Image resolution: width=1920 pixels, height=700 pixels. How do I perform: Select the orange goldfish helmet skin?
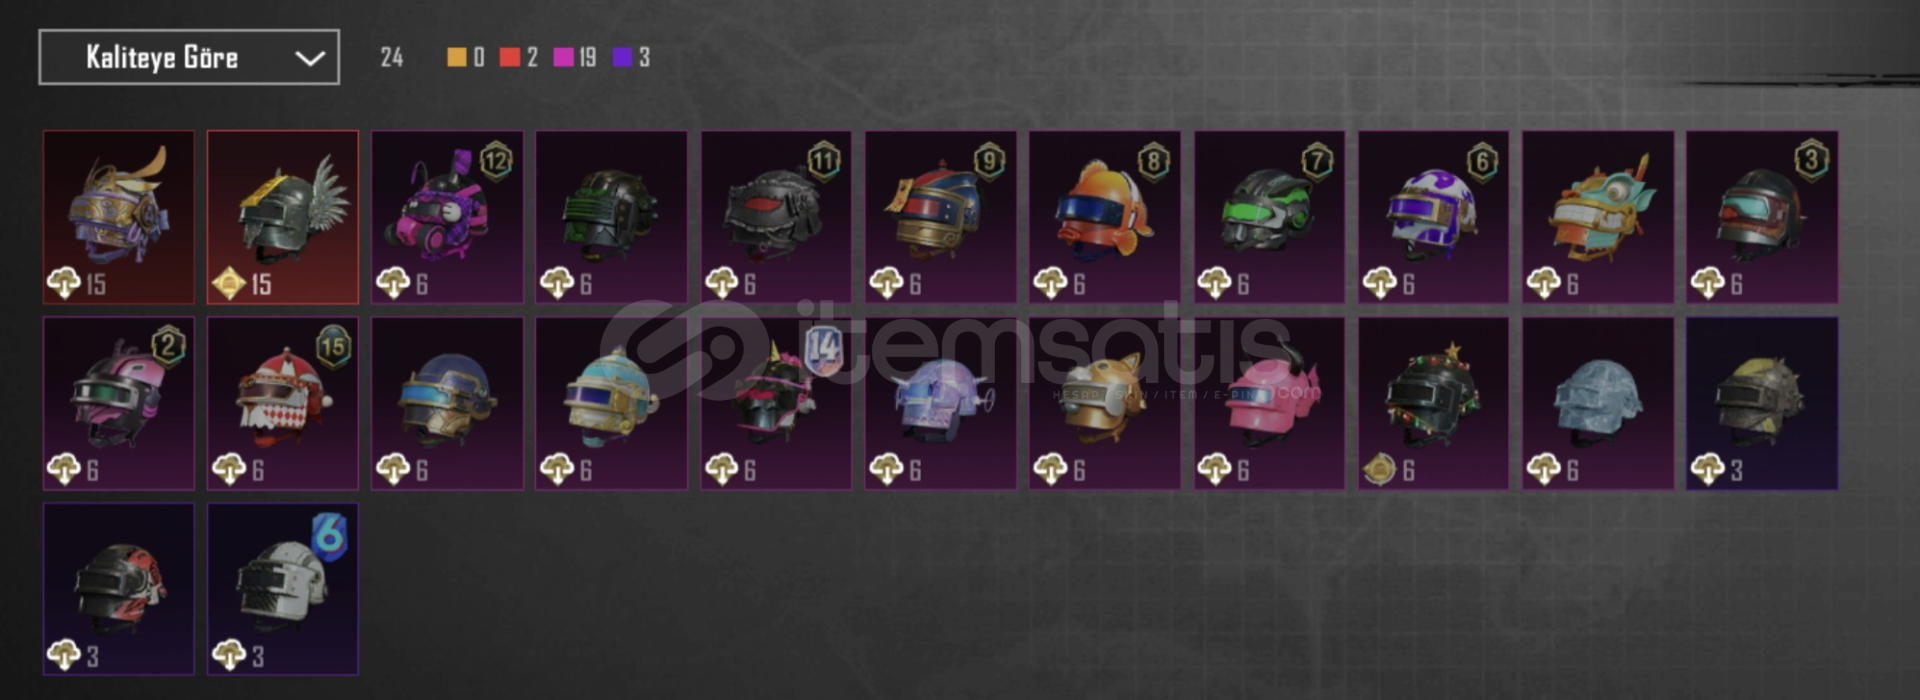[1105, 217]
